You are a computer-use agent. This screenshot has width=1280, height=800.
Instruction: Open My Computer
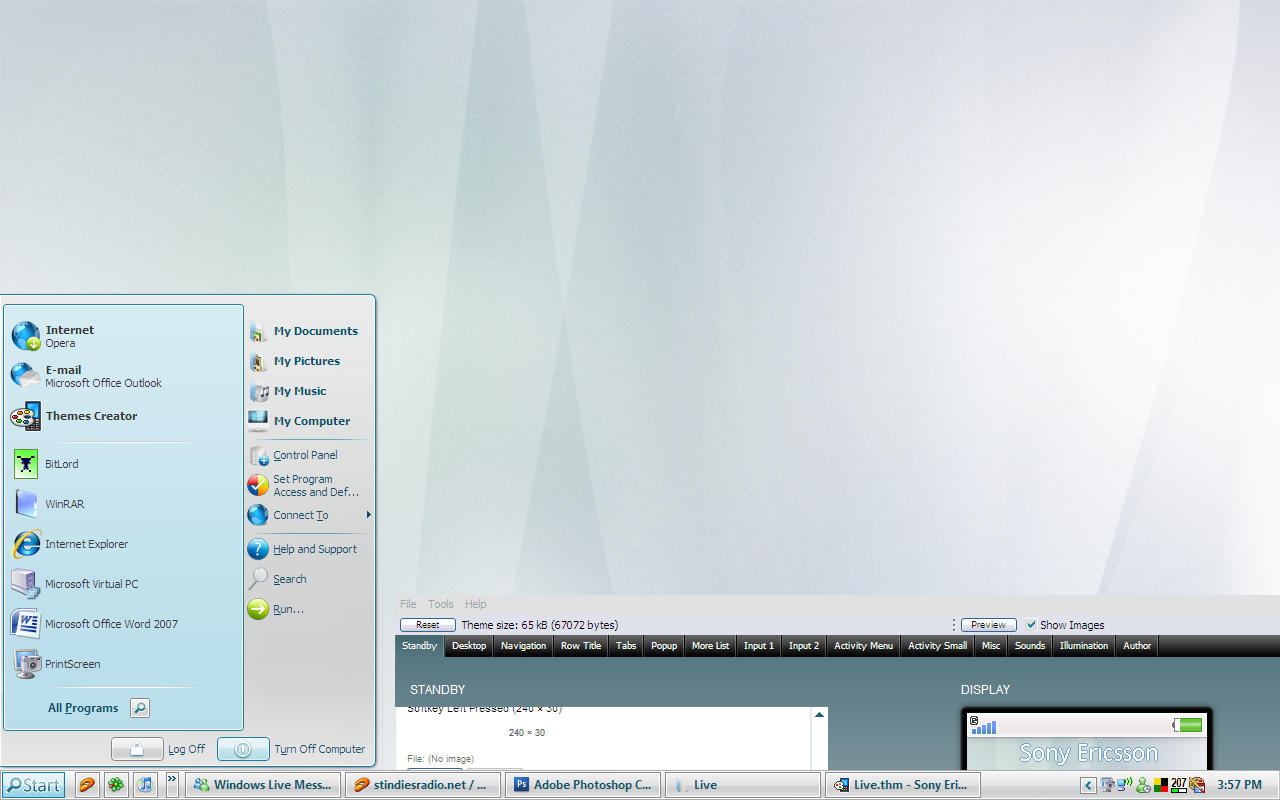308,421
